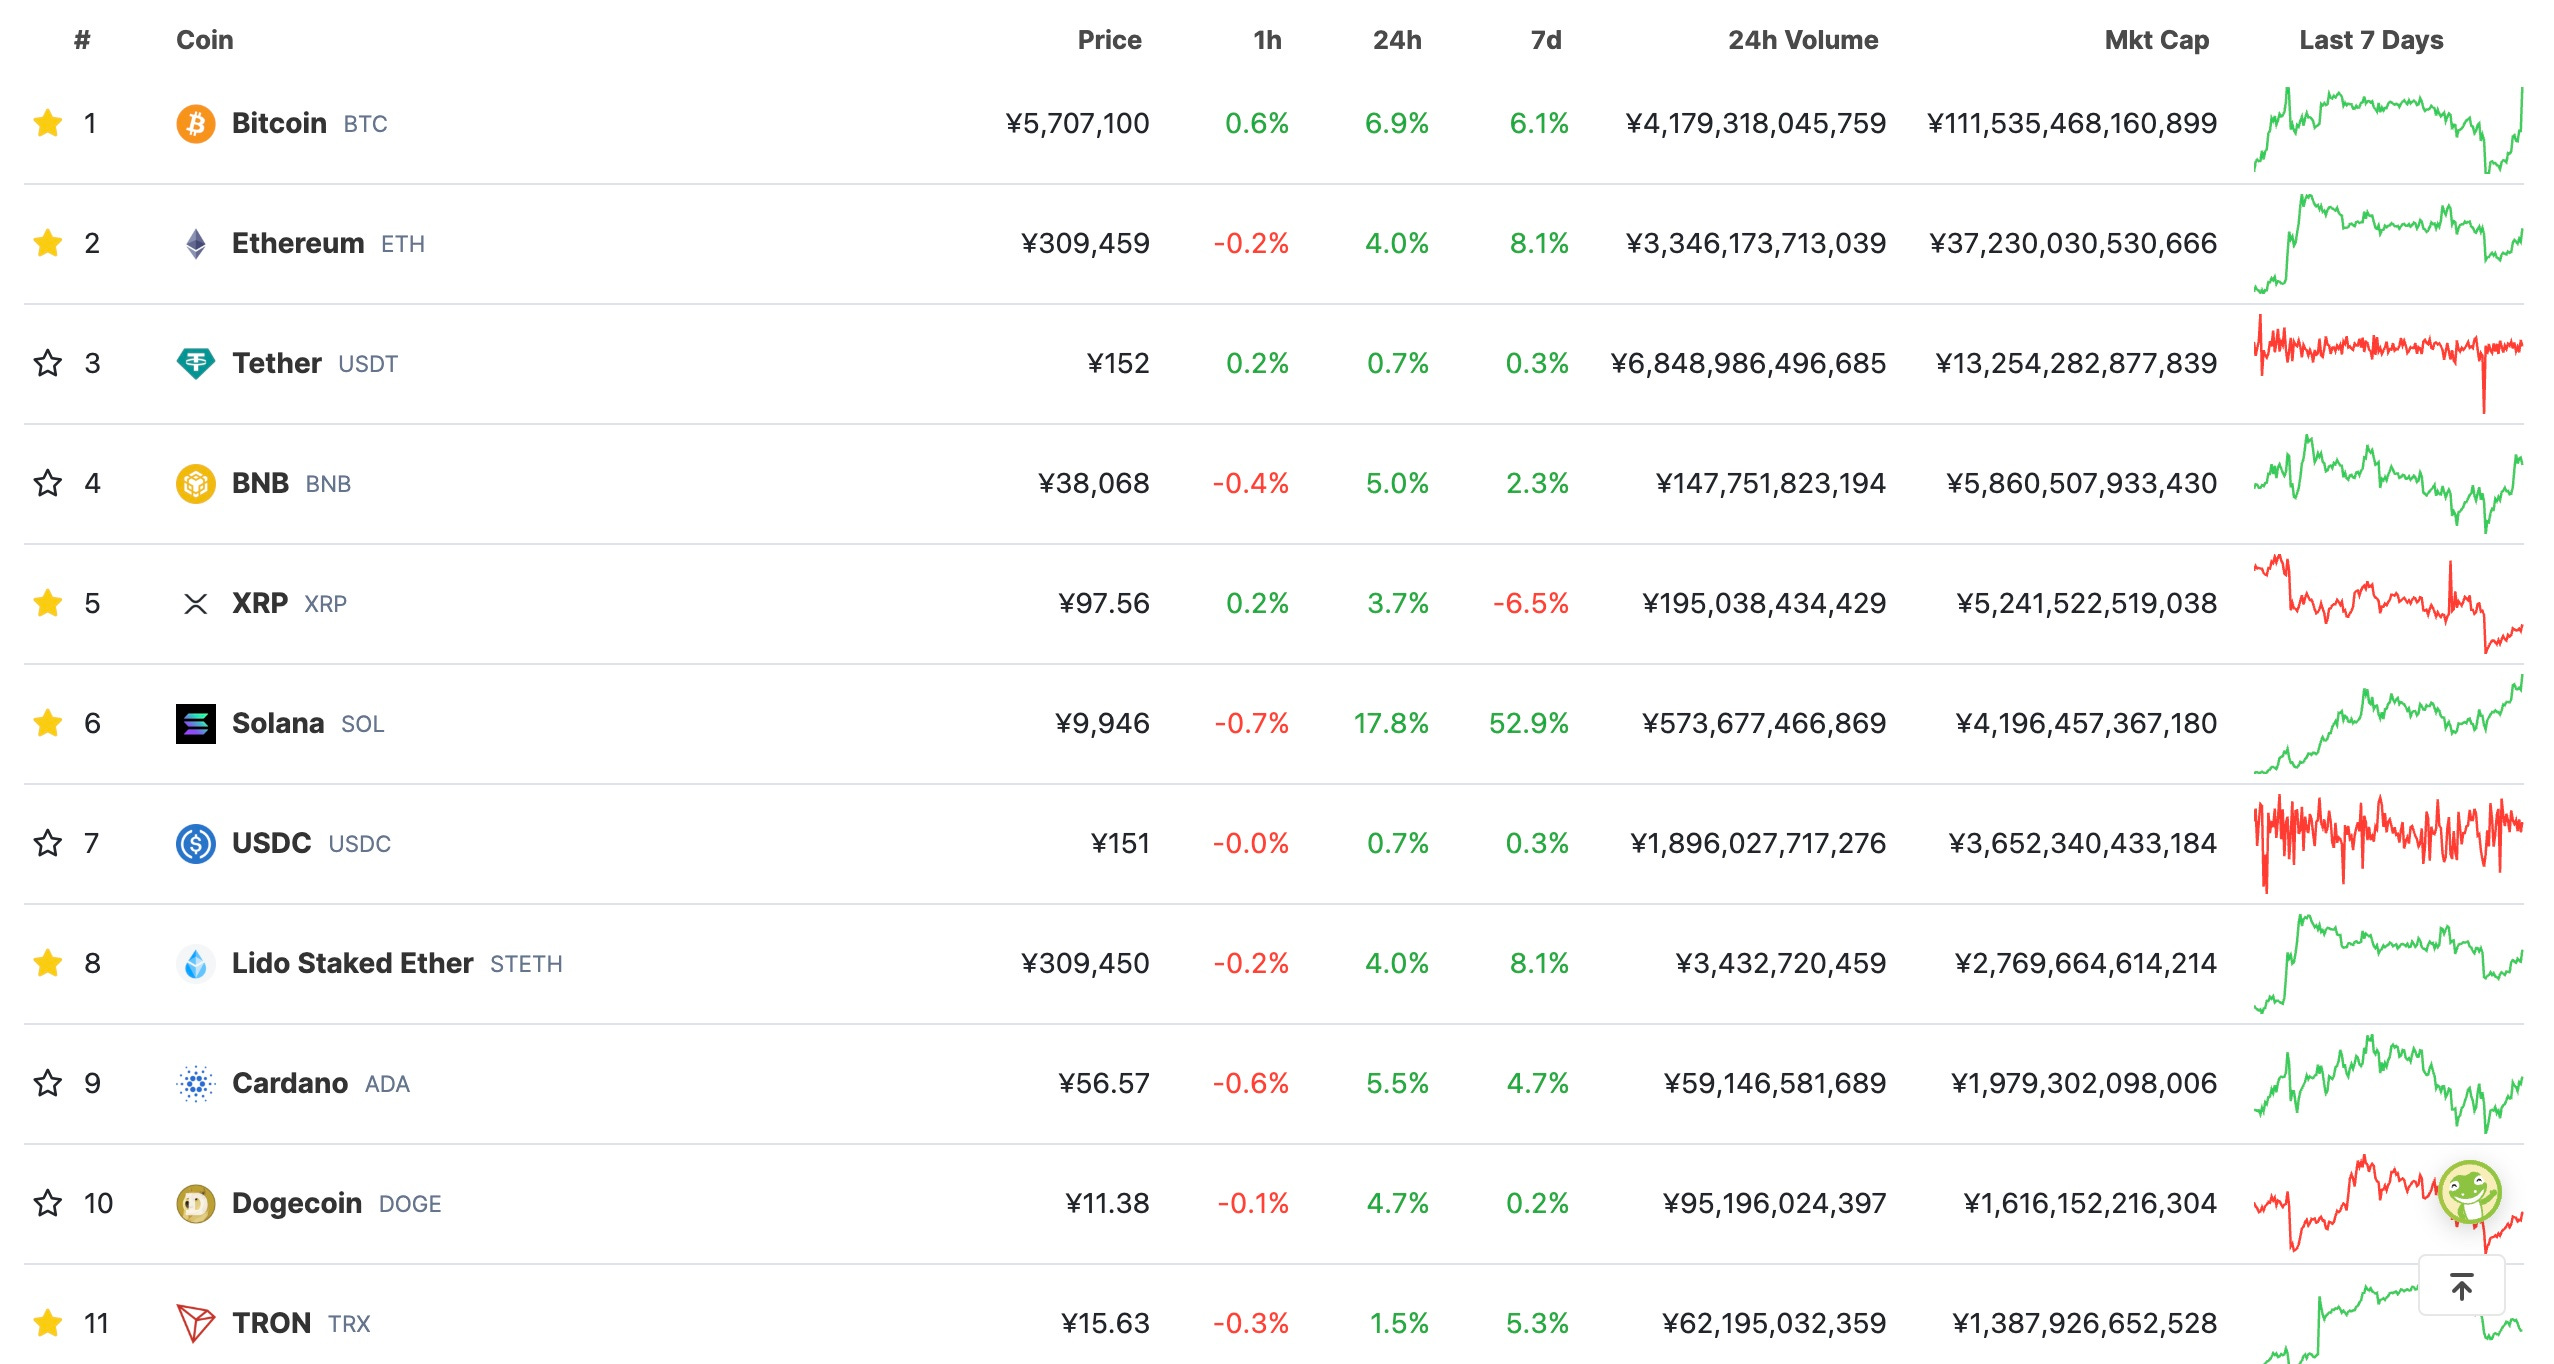
Task: Open Cardano's 7-day sparkline chart
Action: [x=2388, y=1083]
